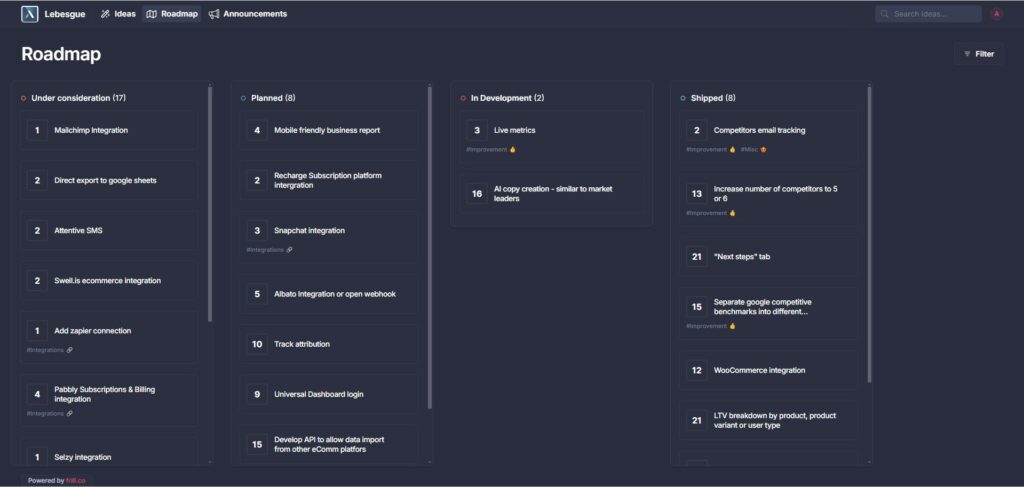Open the Filter button
This screenshot has height=487, width=1024.
click(x=979, y=54)
